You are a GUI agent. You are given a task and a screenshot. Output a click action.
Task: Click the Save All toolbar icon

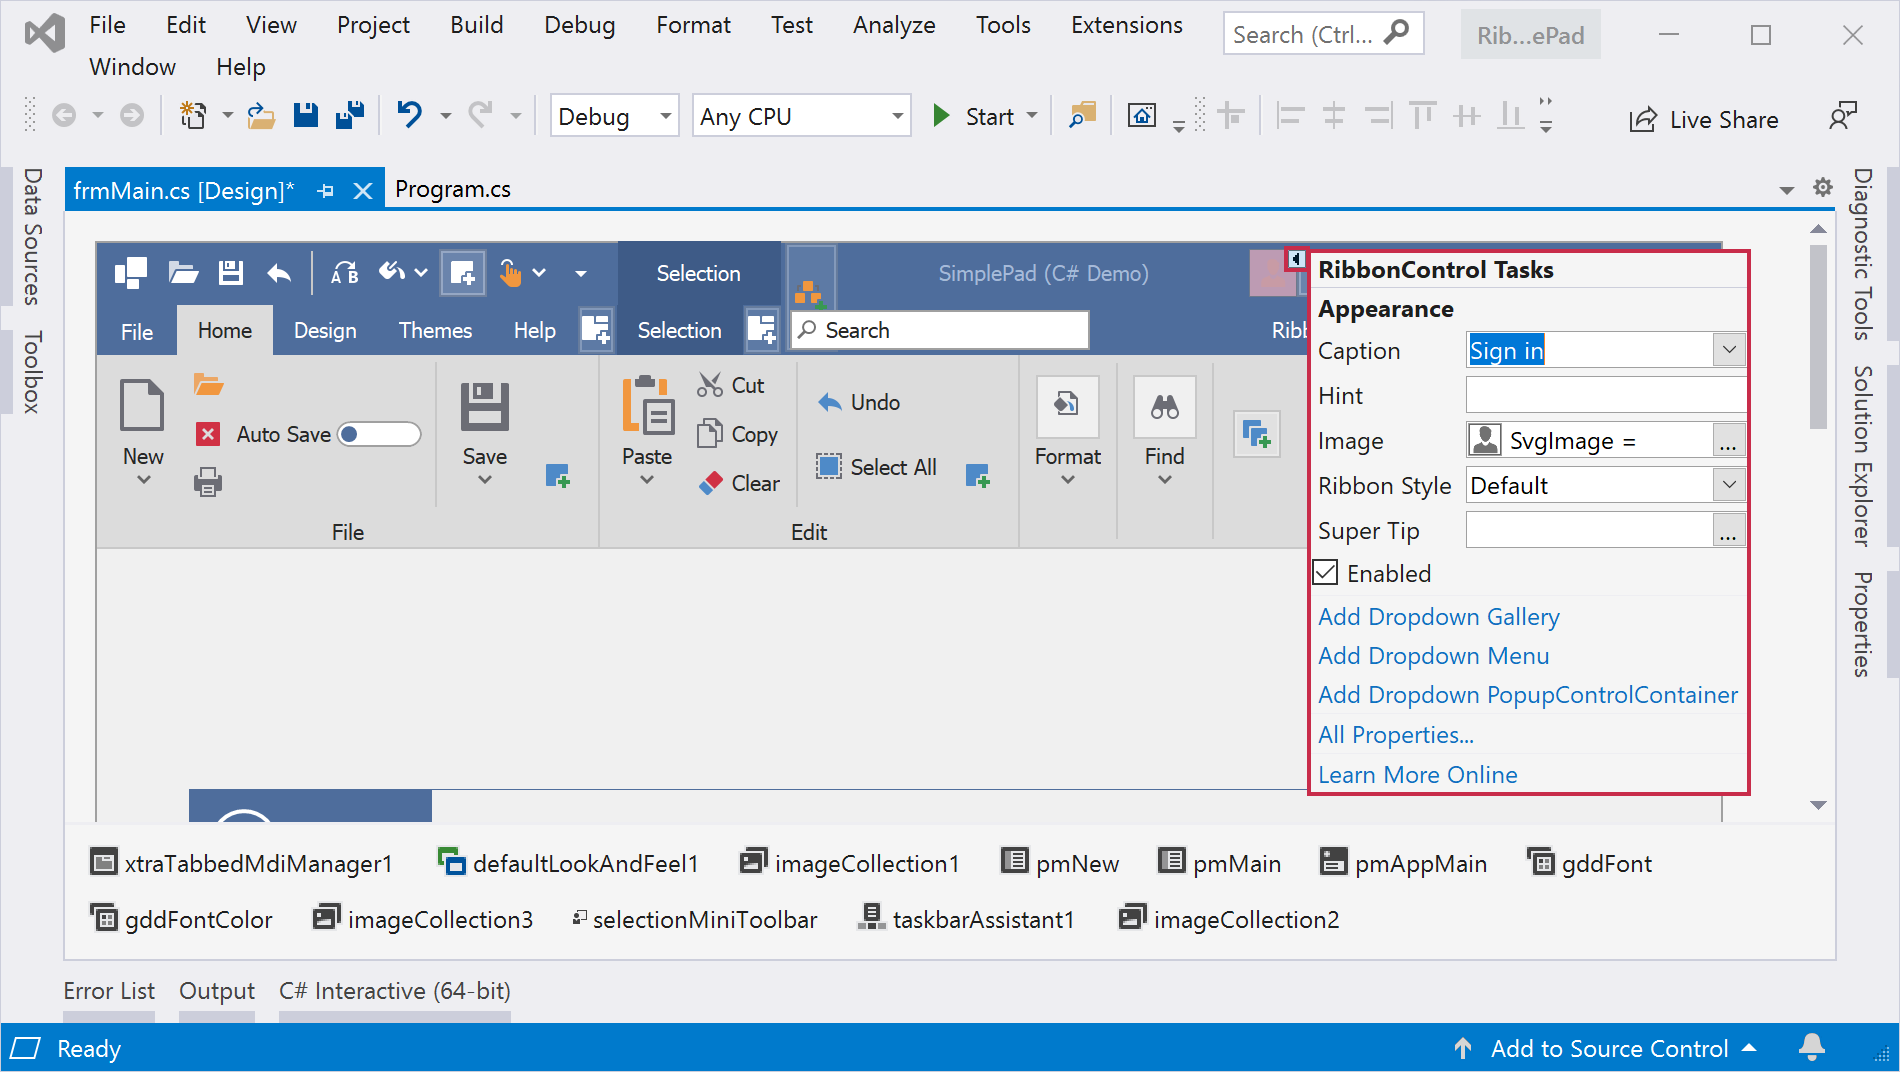point(350,116)
